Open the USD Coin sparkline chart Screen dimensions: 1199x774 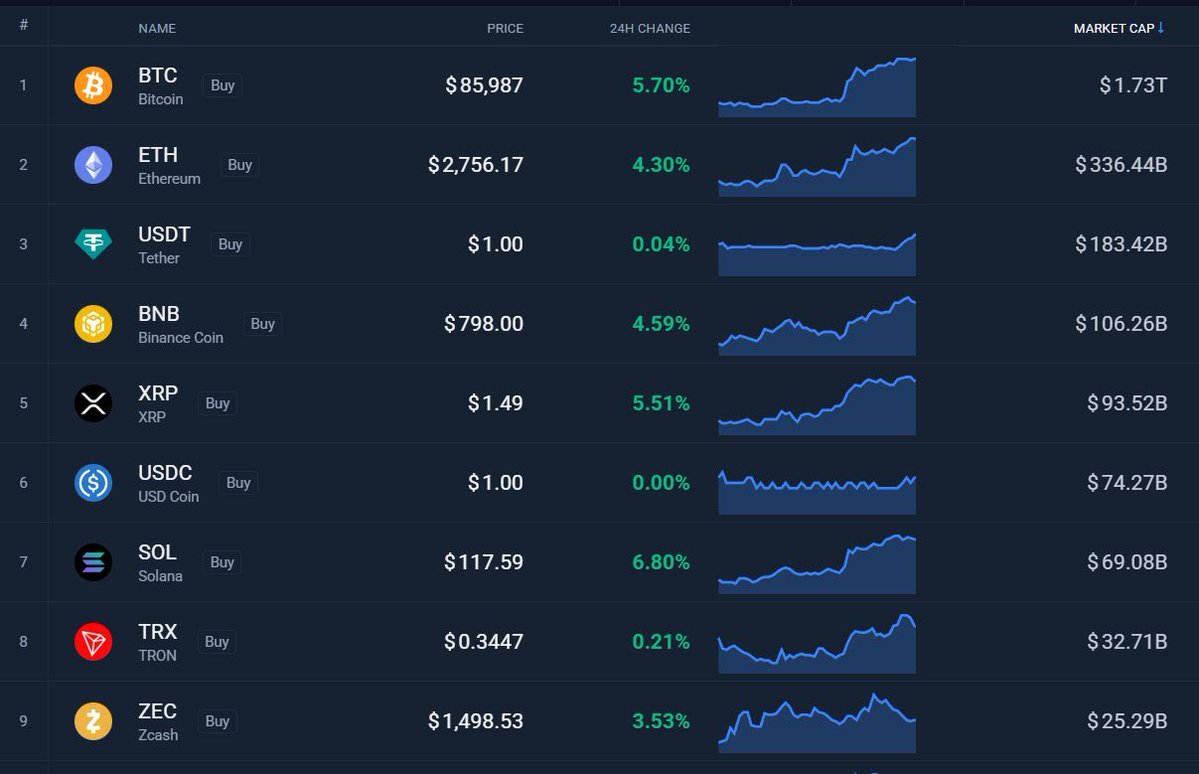coord(817,492)
